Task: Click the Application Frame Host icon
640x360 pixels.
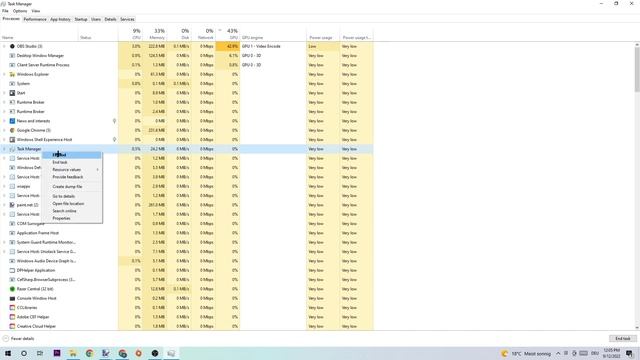Action: pyautogui.click(x=12, y=233)
